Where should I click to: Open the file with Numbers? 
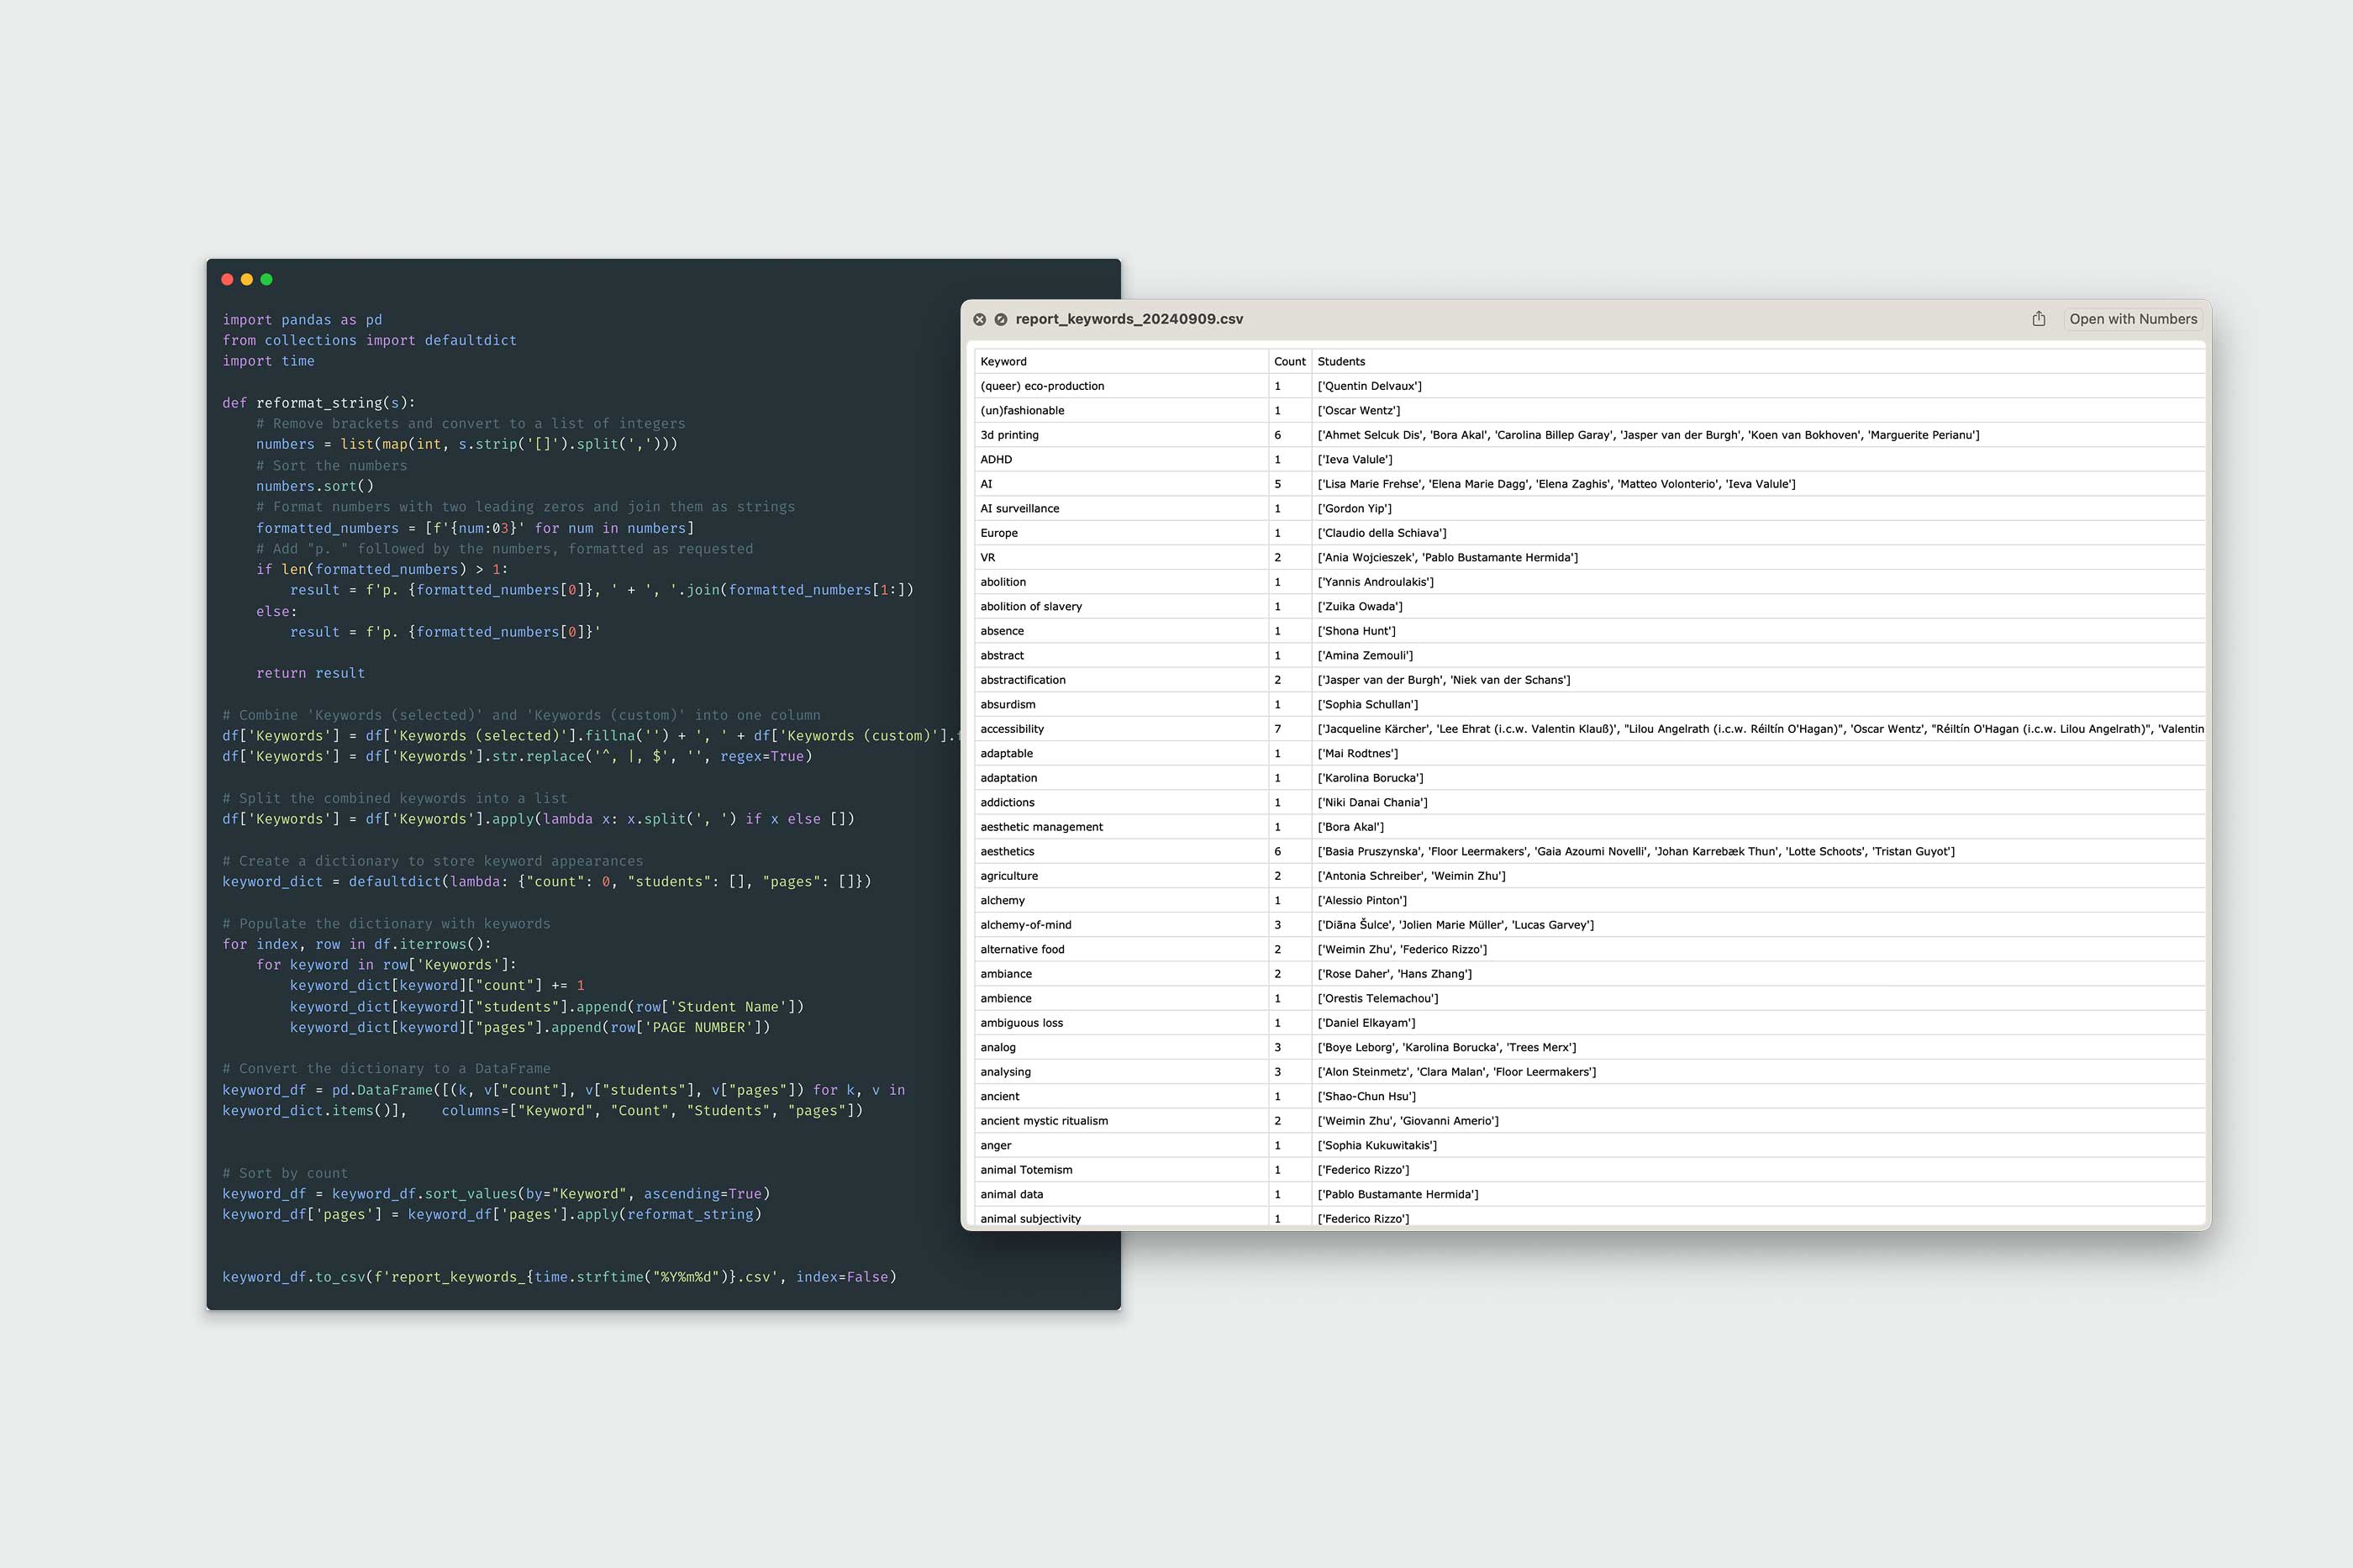pos(2132,319)
